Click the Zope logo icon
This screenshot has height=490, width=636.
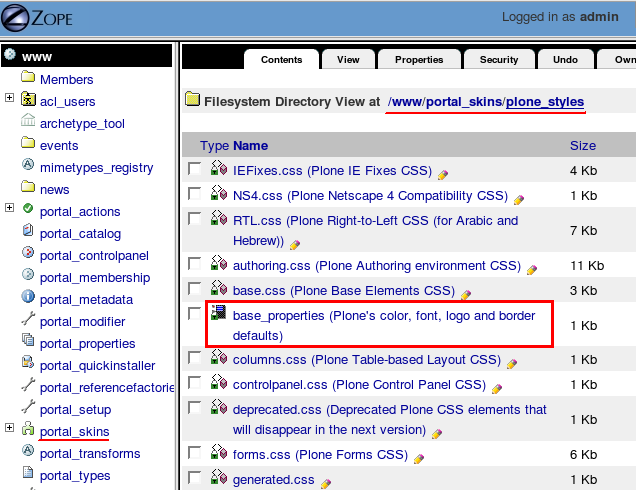click(15, 17)
